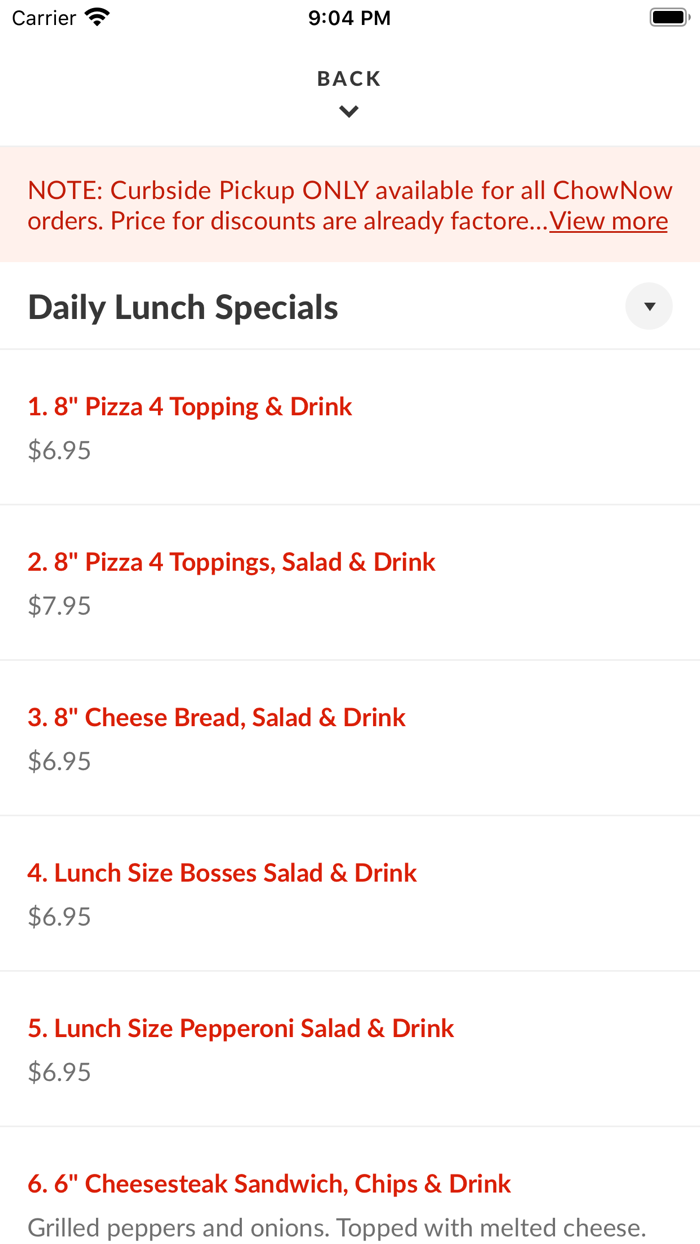Select the Lunch Size Bosses Salad & Drink

222,872
